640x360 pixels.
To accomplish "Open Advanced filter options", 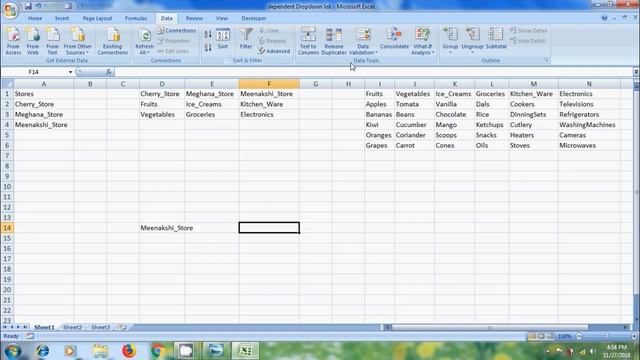I will point(274,51).
